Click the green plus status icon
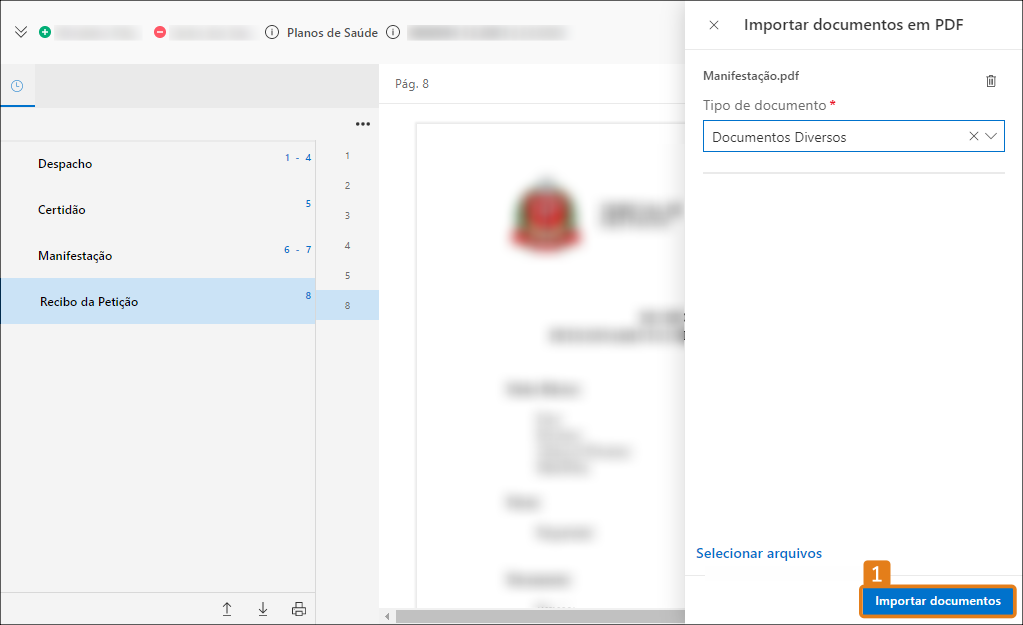The image size is (1023, 625). [x=44, y=31]
